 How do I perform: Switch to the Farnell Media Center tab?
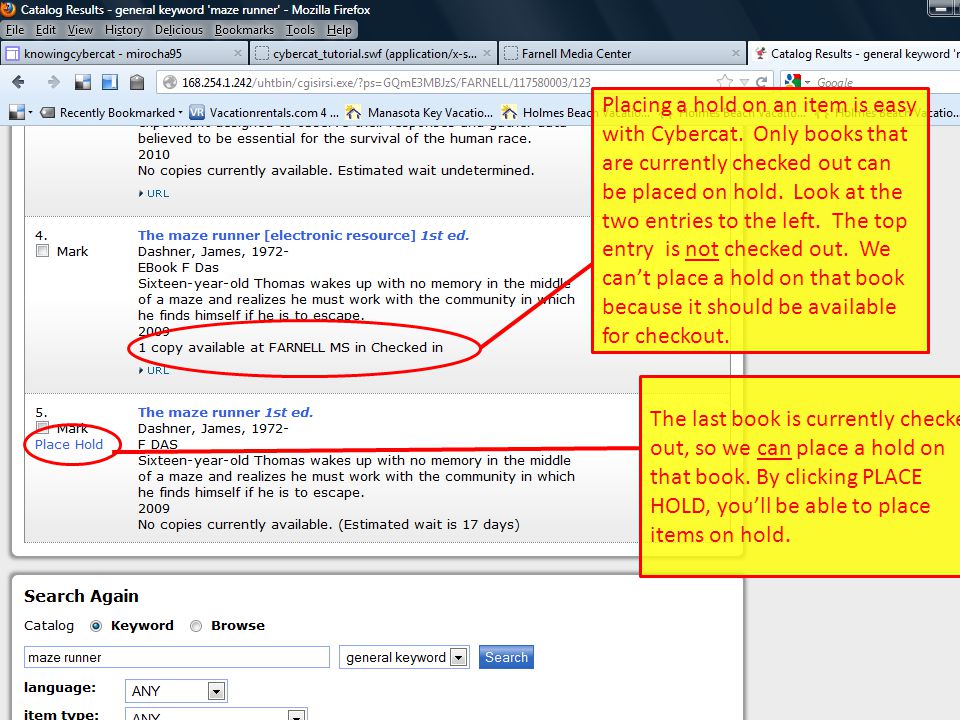(x=623, y=53)
